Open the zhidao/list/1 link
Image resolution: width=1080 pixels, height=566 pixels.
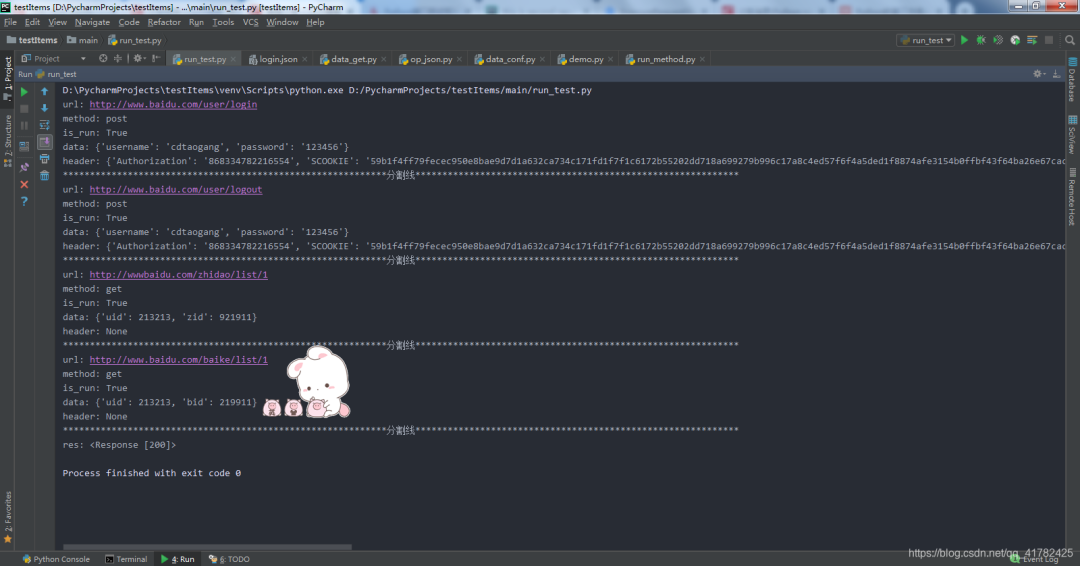(178, 275)
